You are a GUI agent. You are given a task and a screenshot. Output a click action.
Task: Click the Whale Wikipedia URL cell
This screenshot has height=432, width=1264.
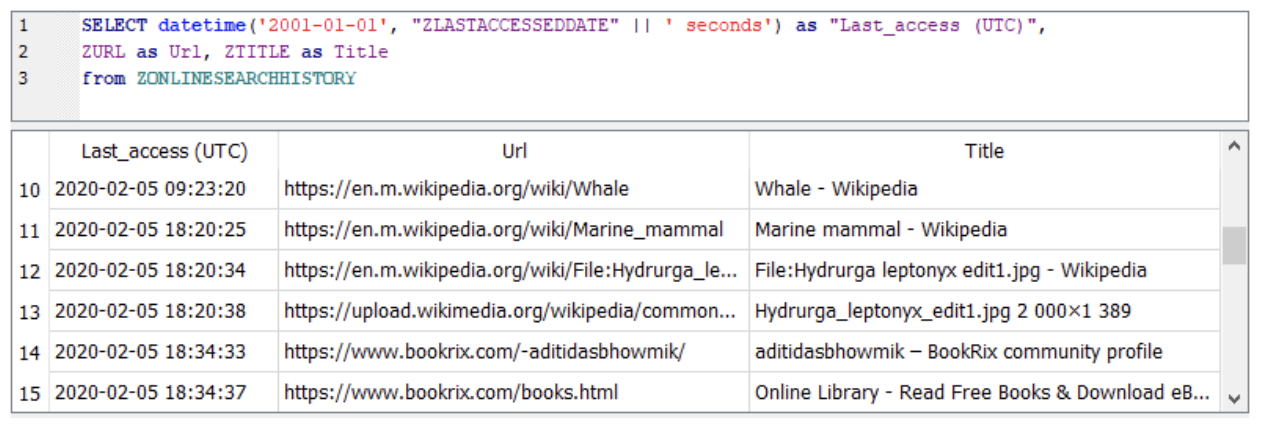[514, 188]
